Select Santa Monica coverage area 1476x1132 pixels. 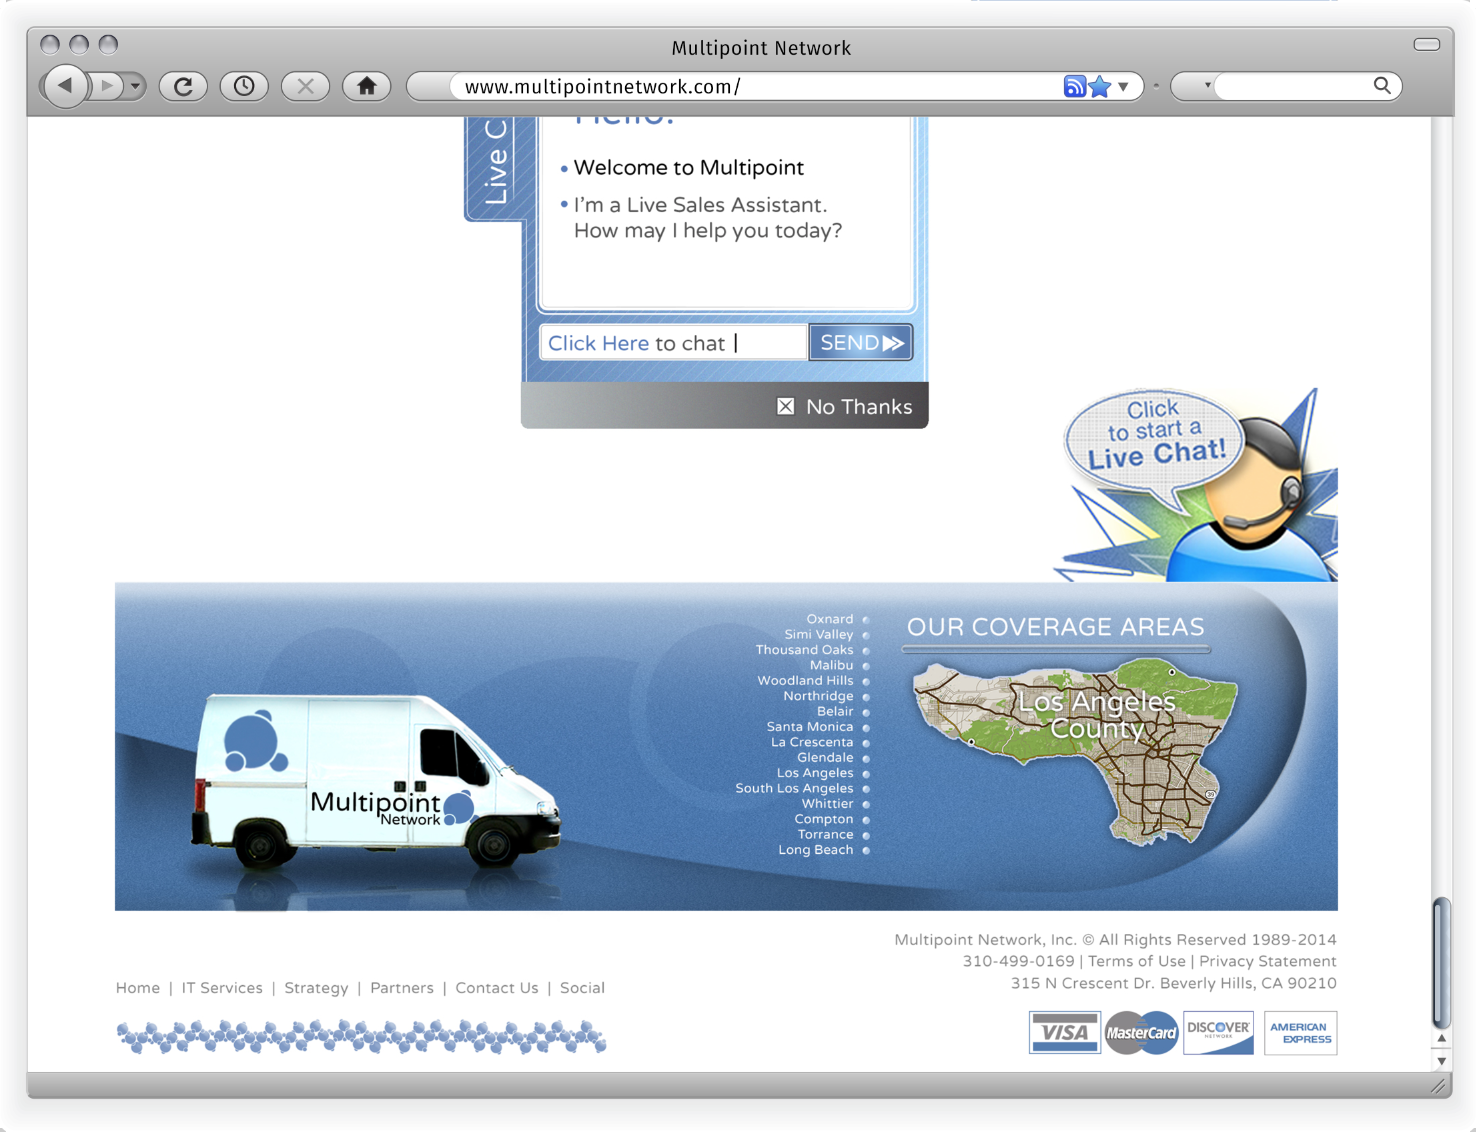(810, 727)
